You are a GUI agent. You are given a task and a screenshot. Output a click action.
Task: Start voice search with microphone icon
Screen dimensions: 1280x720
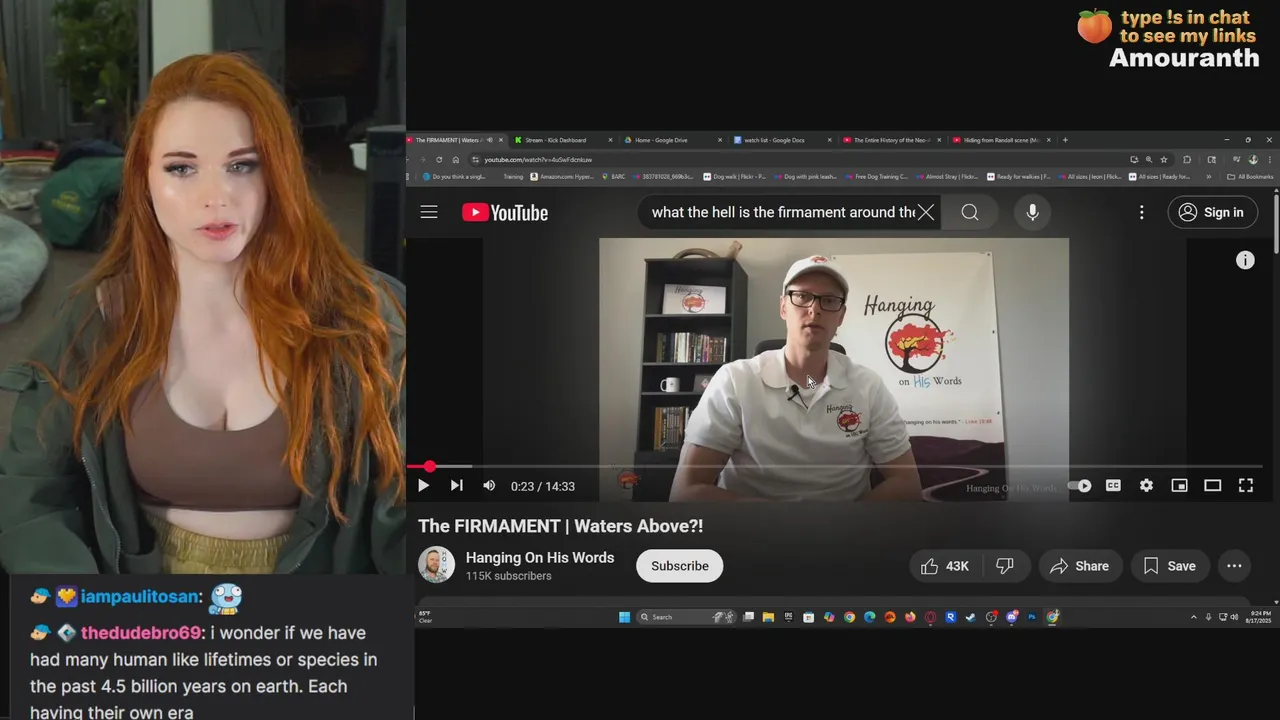1032,212
